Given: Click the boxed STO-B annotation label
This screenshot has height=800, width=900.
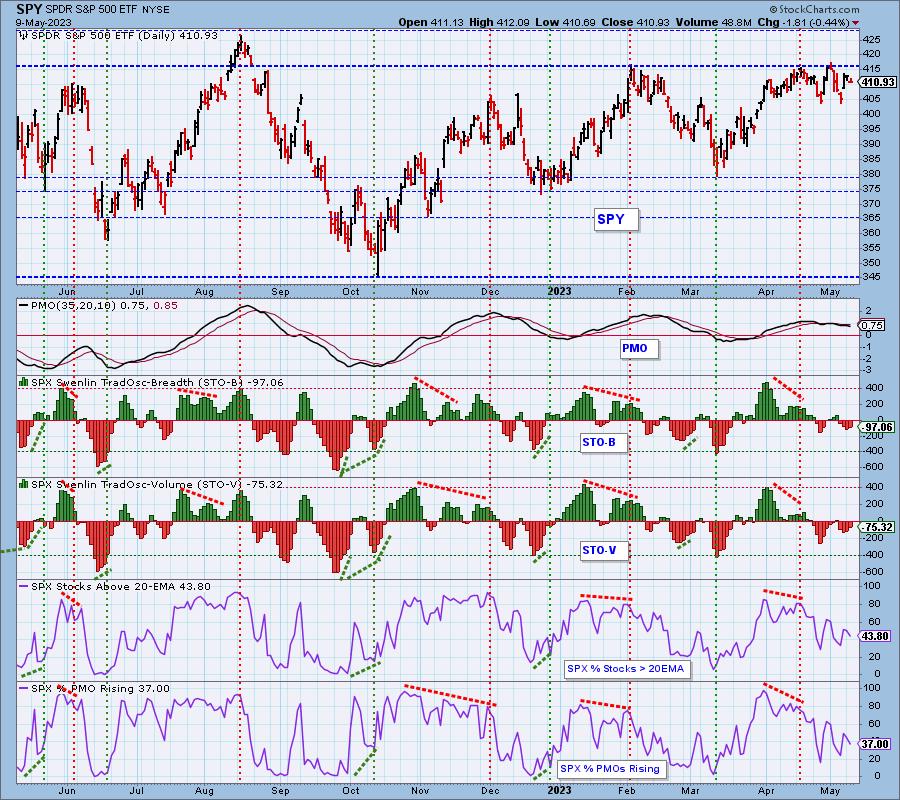Looking at the screenshot, I should pyautogui.click(x=603, y=442).
